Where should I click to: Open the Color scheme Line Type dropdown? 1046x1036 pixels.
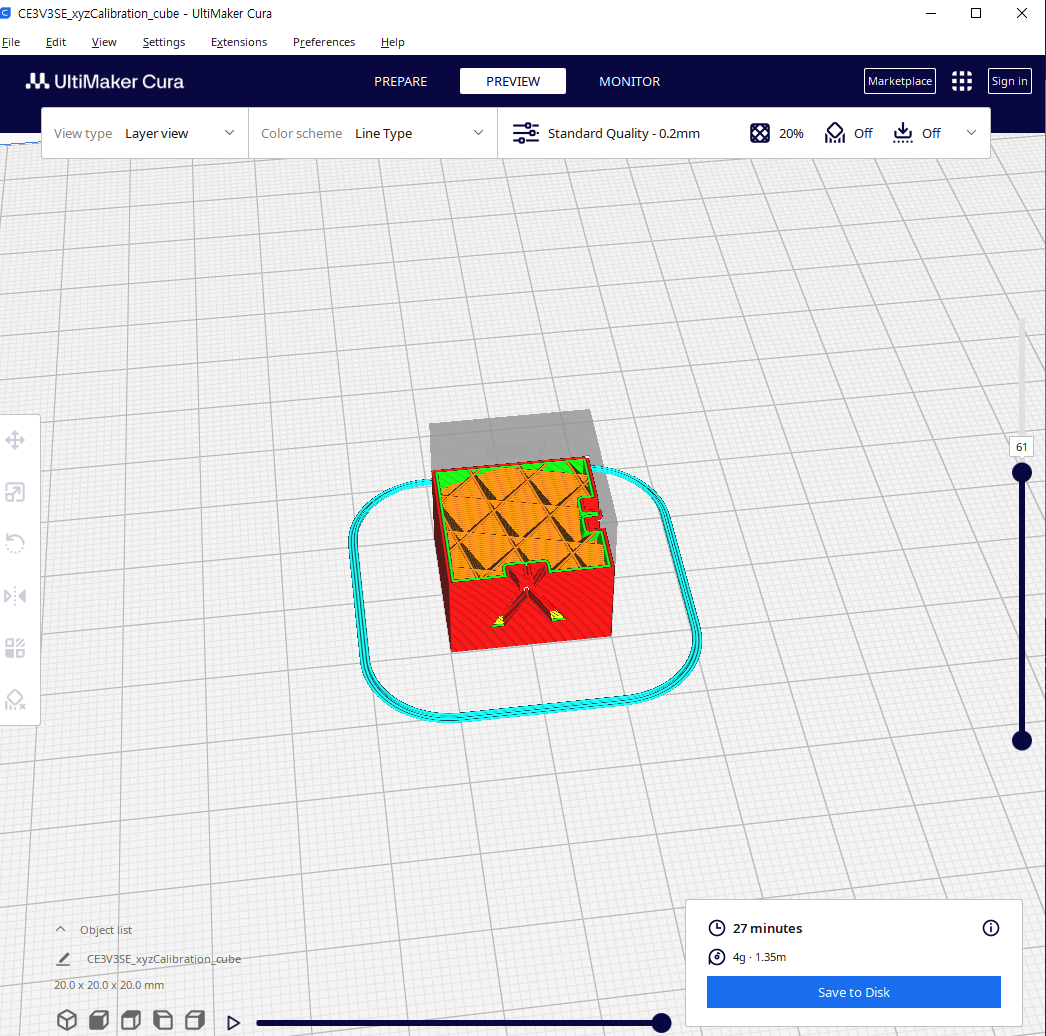click(373, 133)
